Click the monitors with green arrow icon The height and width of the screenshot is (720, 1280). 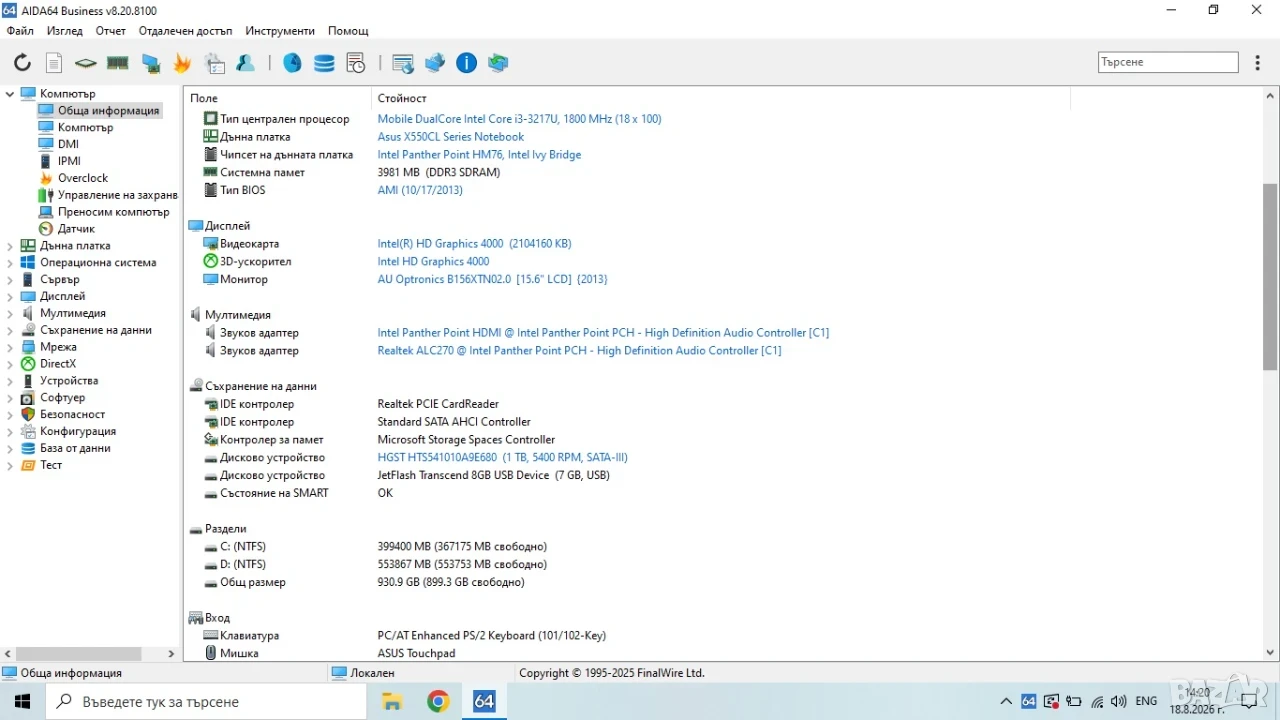(498, 63)
